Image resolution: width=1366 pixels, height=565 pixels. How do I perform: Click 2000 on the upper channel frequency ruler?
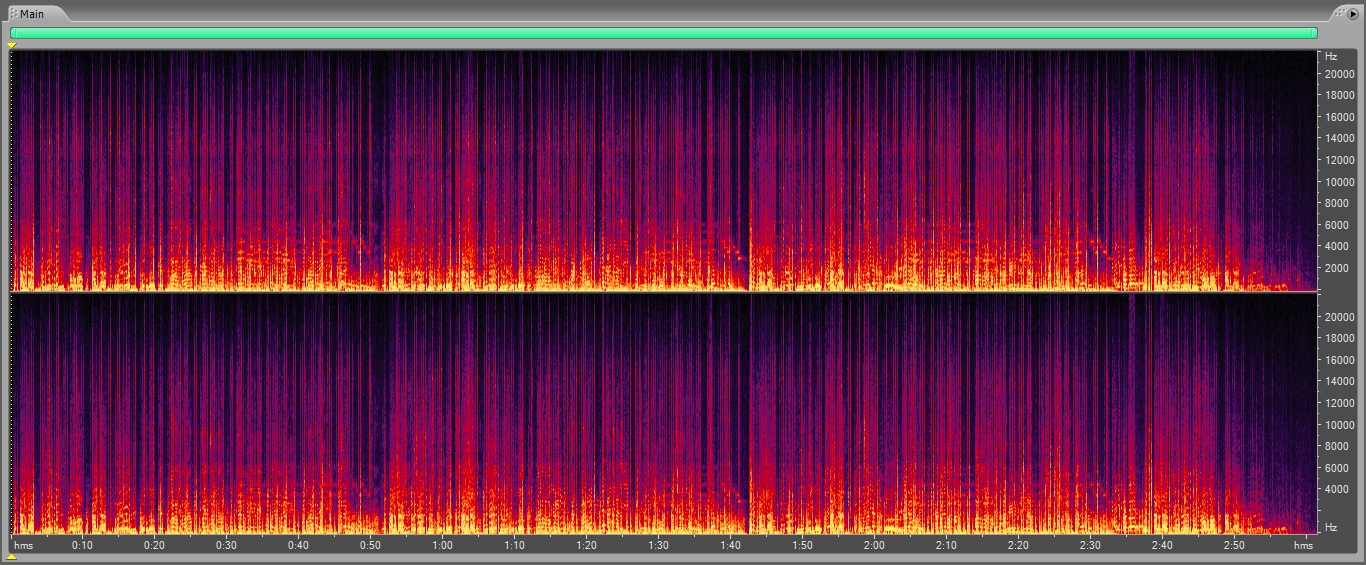tap(1337, 268)
